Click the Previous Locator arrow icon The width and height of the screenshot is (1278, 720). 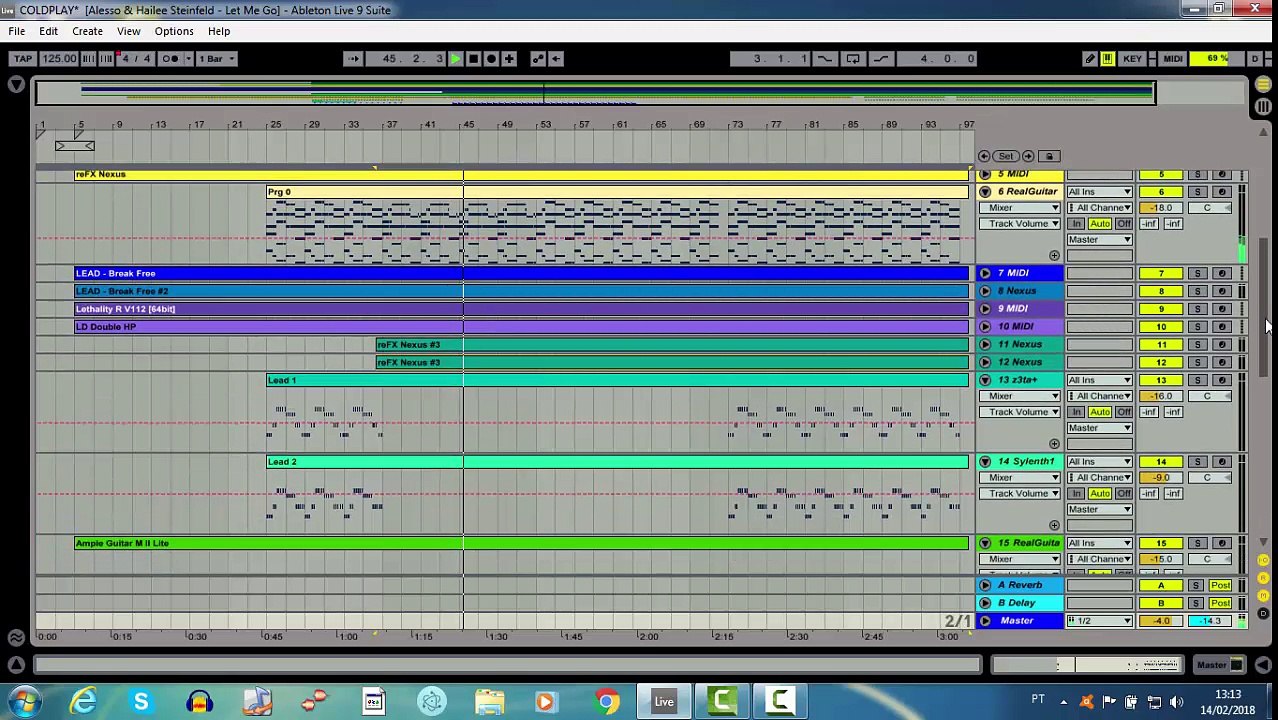984,156
